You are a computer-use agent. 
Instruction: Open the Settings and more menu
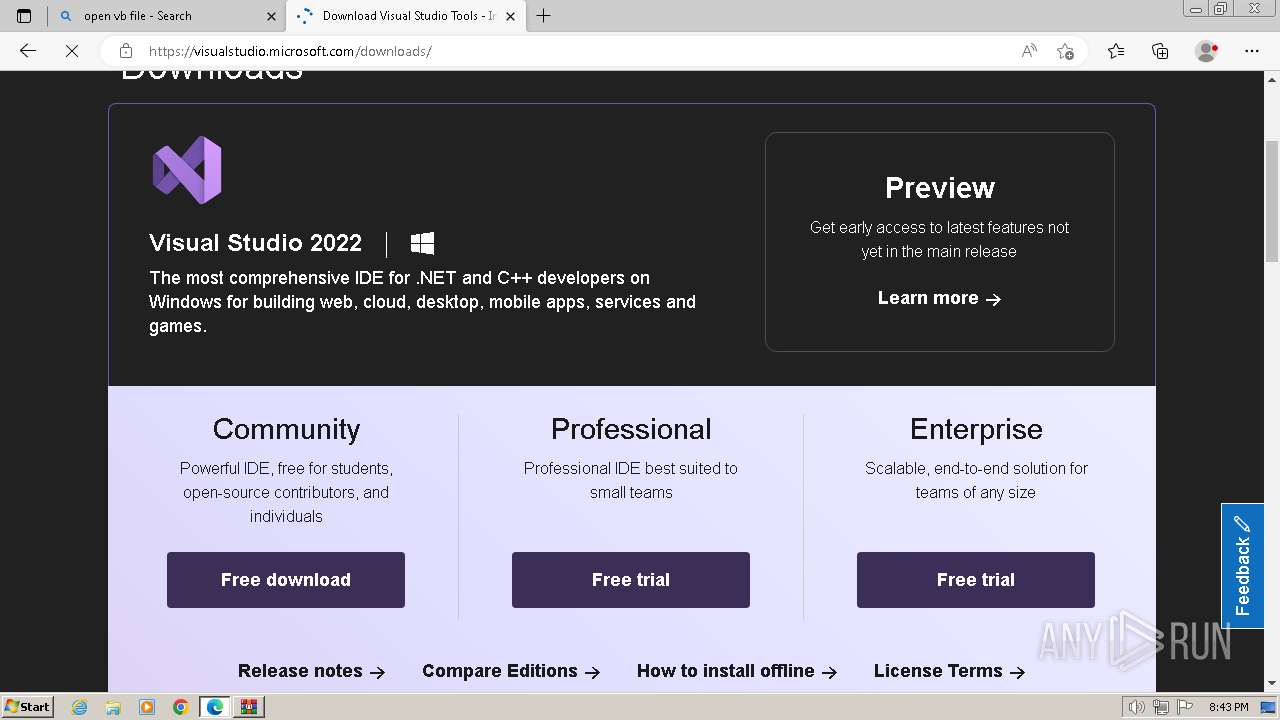(x=1252, y=51)
